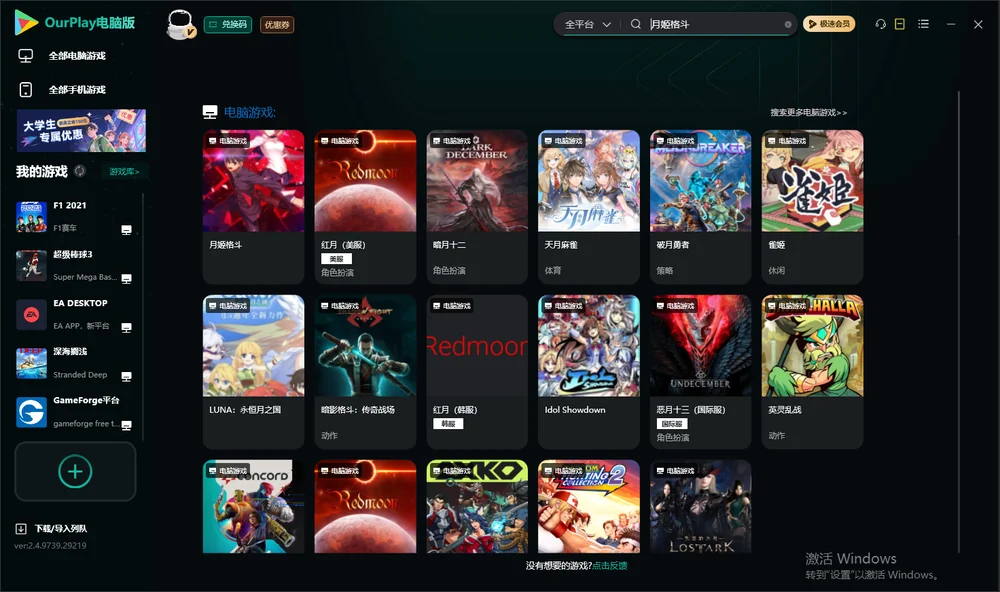Click the search magnifier icon

635,24
